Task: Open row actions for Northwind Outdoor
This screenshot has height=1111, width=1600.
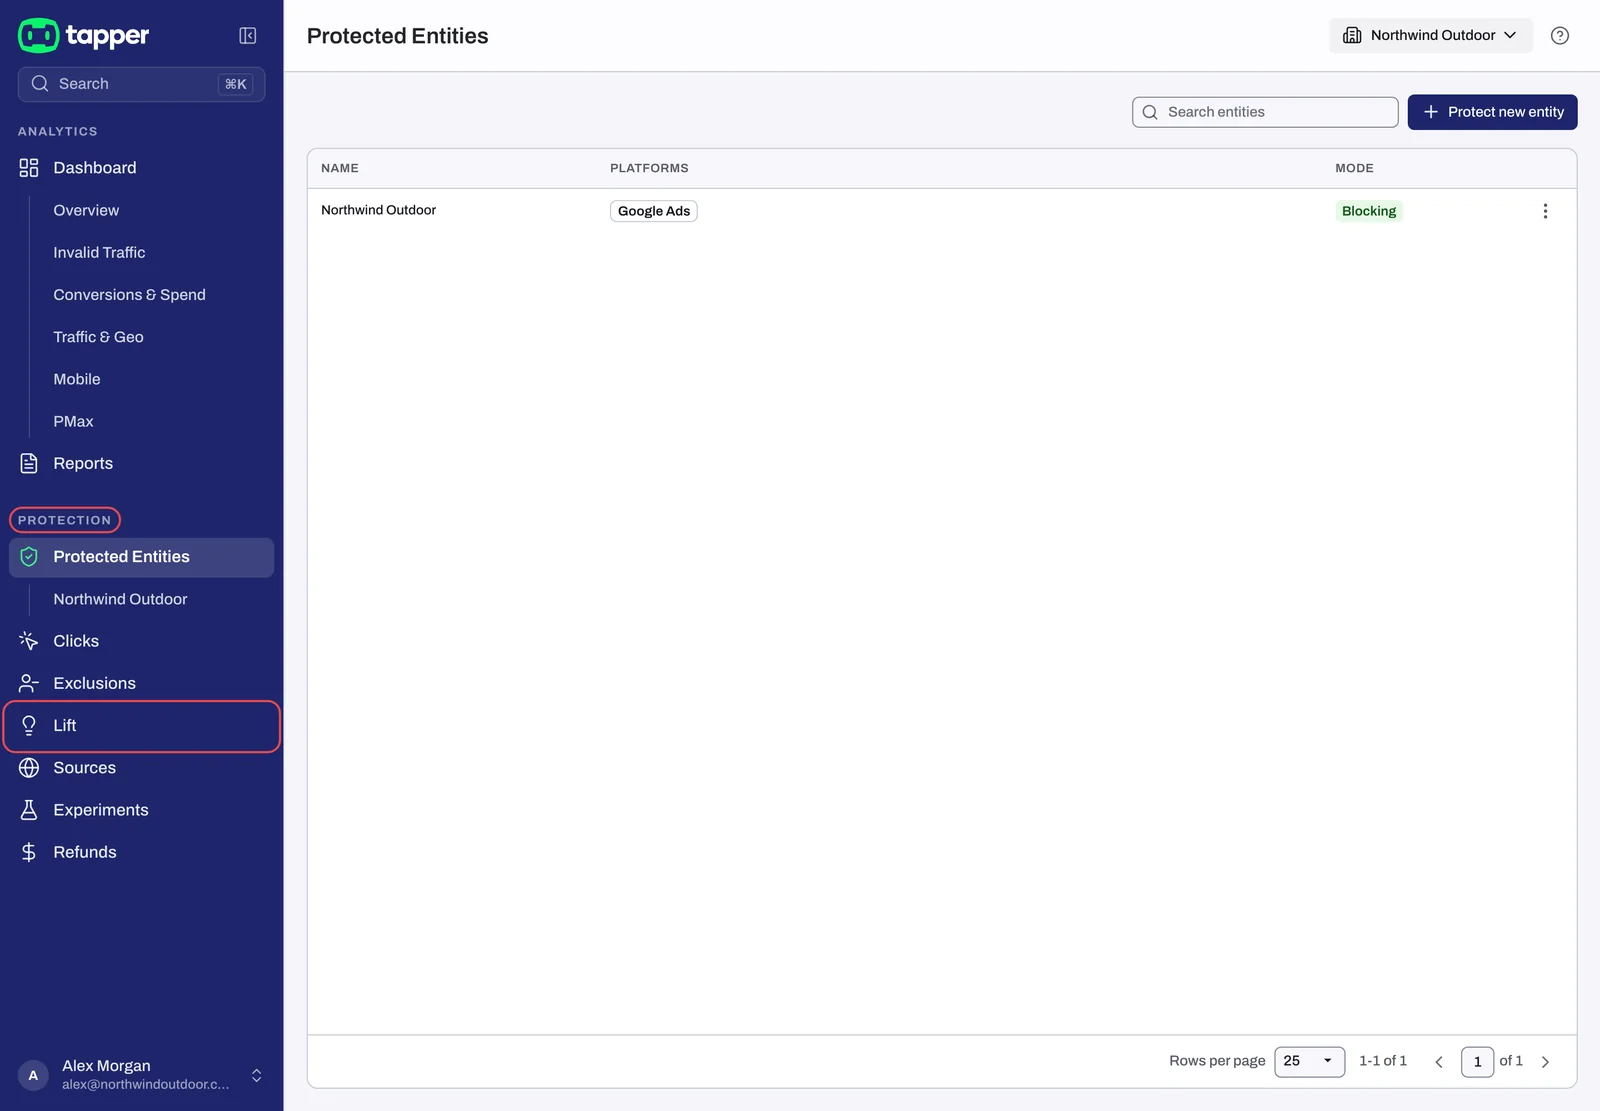Action: point(1545,211)
